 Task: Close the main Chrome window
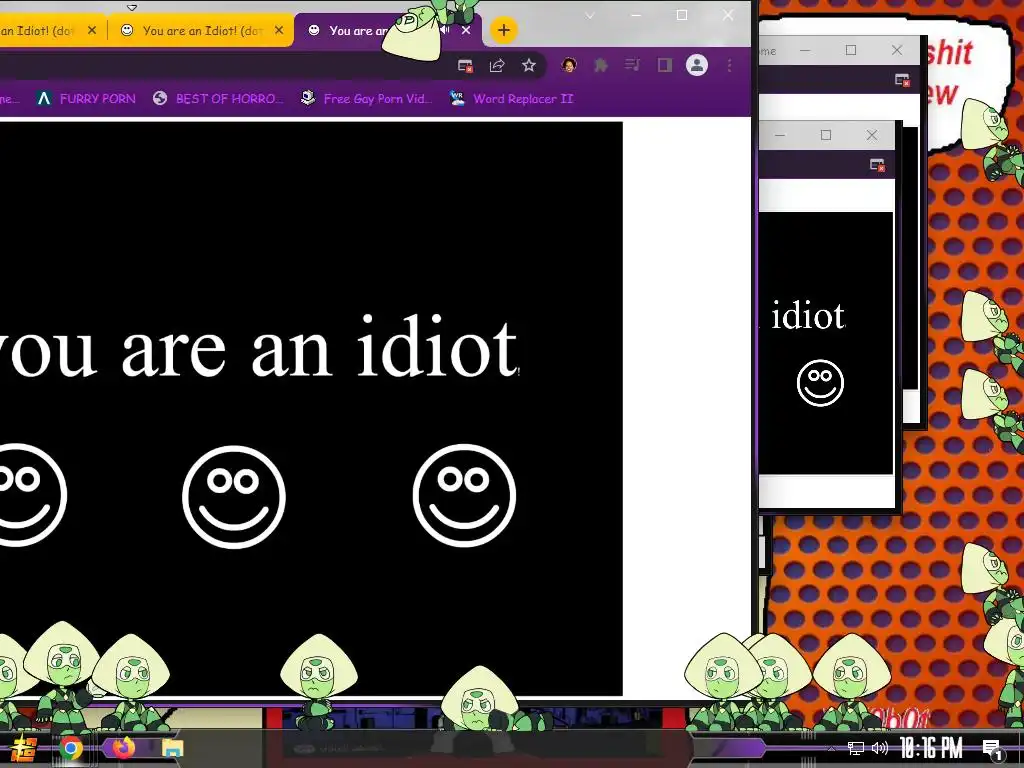pyautogui.click(x=728, y=15)
